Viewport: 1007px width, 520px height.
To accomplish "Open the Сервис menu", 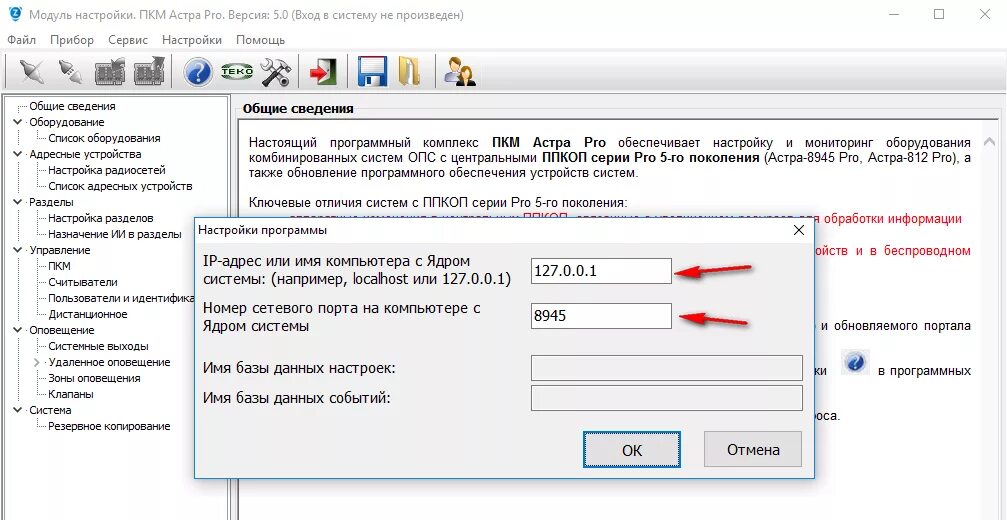I will tap(128, 40).
